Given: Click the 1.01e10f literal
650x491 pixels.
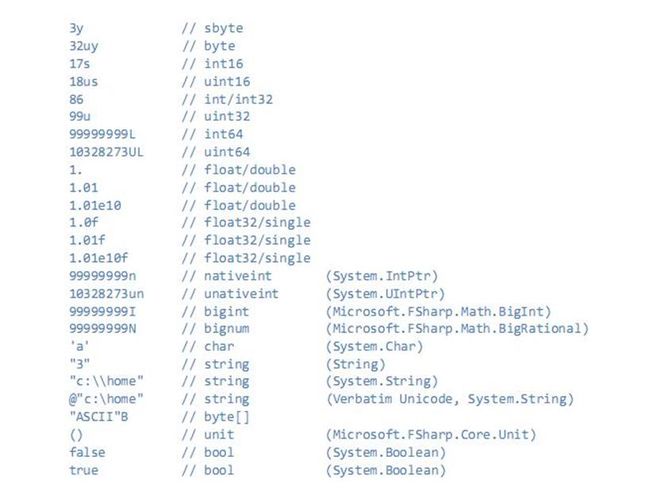Looking at the screenshot, I should 99,258.
